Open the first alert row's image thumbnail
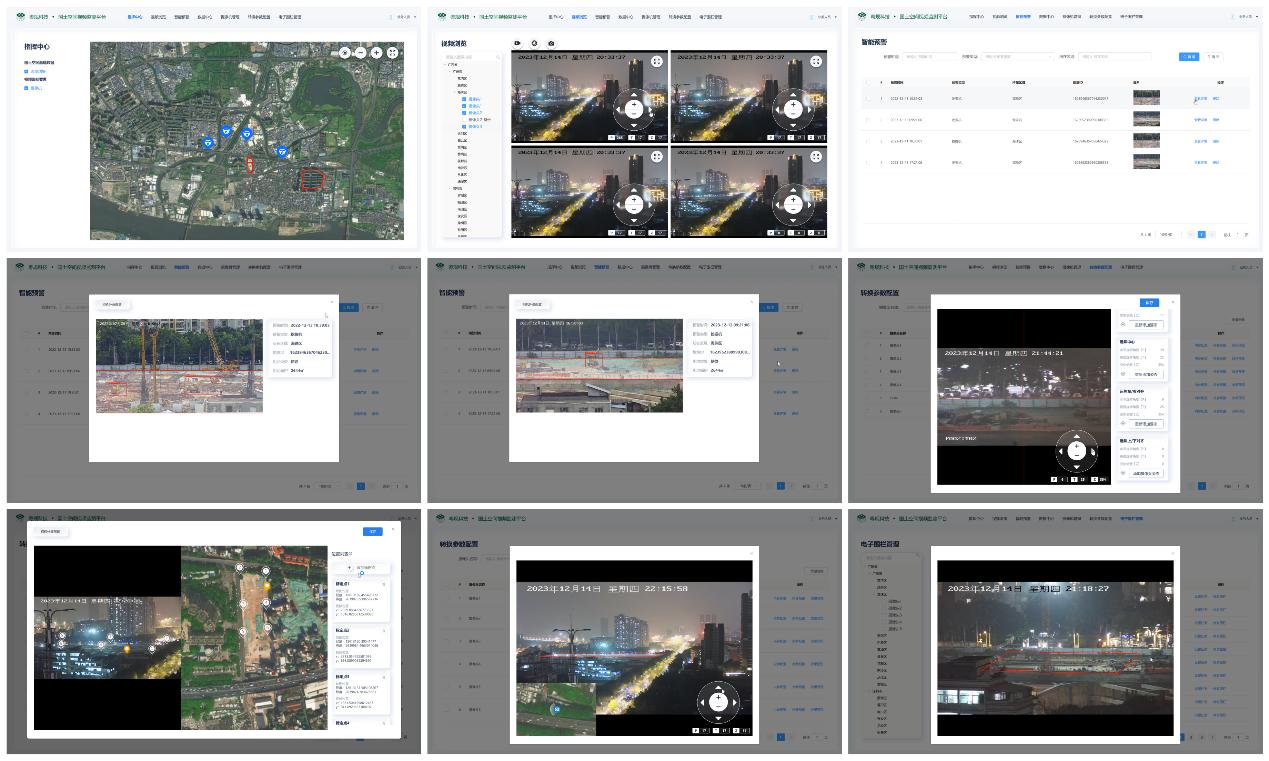This screenshot has width=1269, height=761. (x=1146, y=98)
